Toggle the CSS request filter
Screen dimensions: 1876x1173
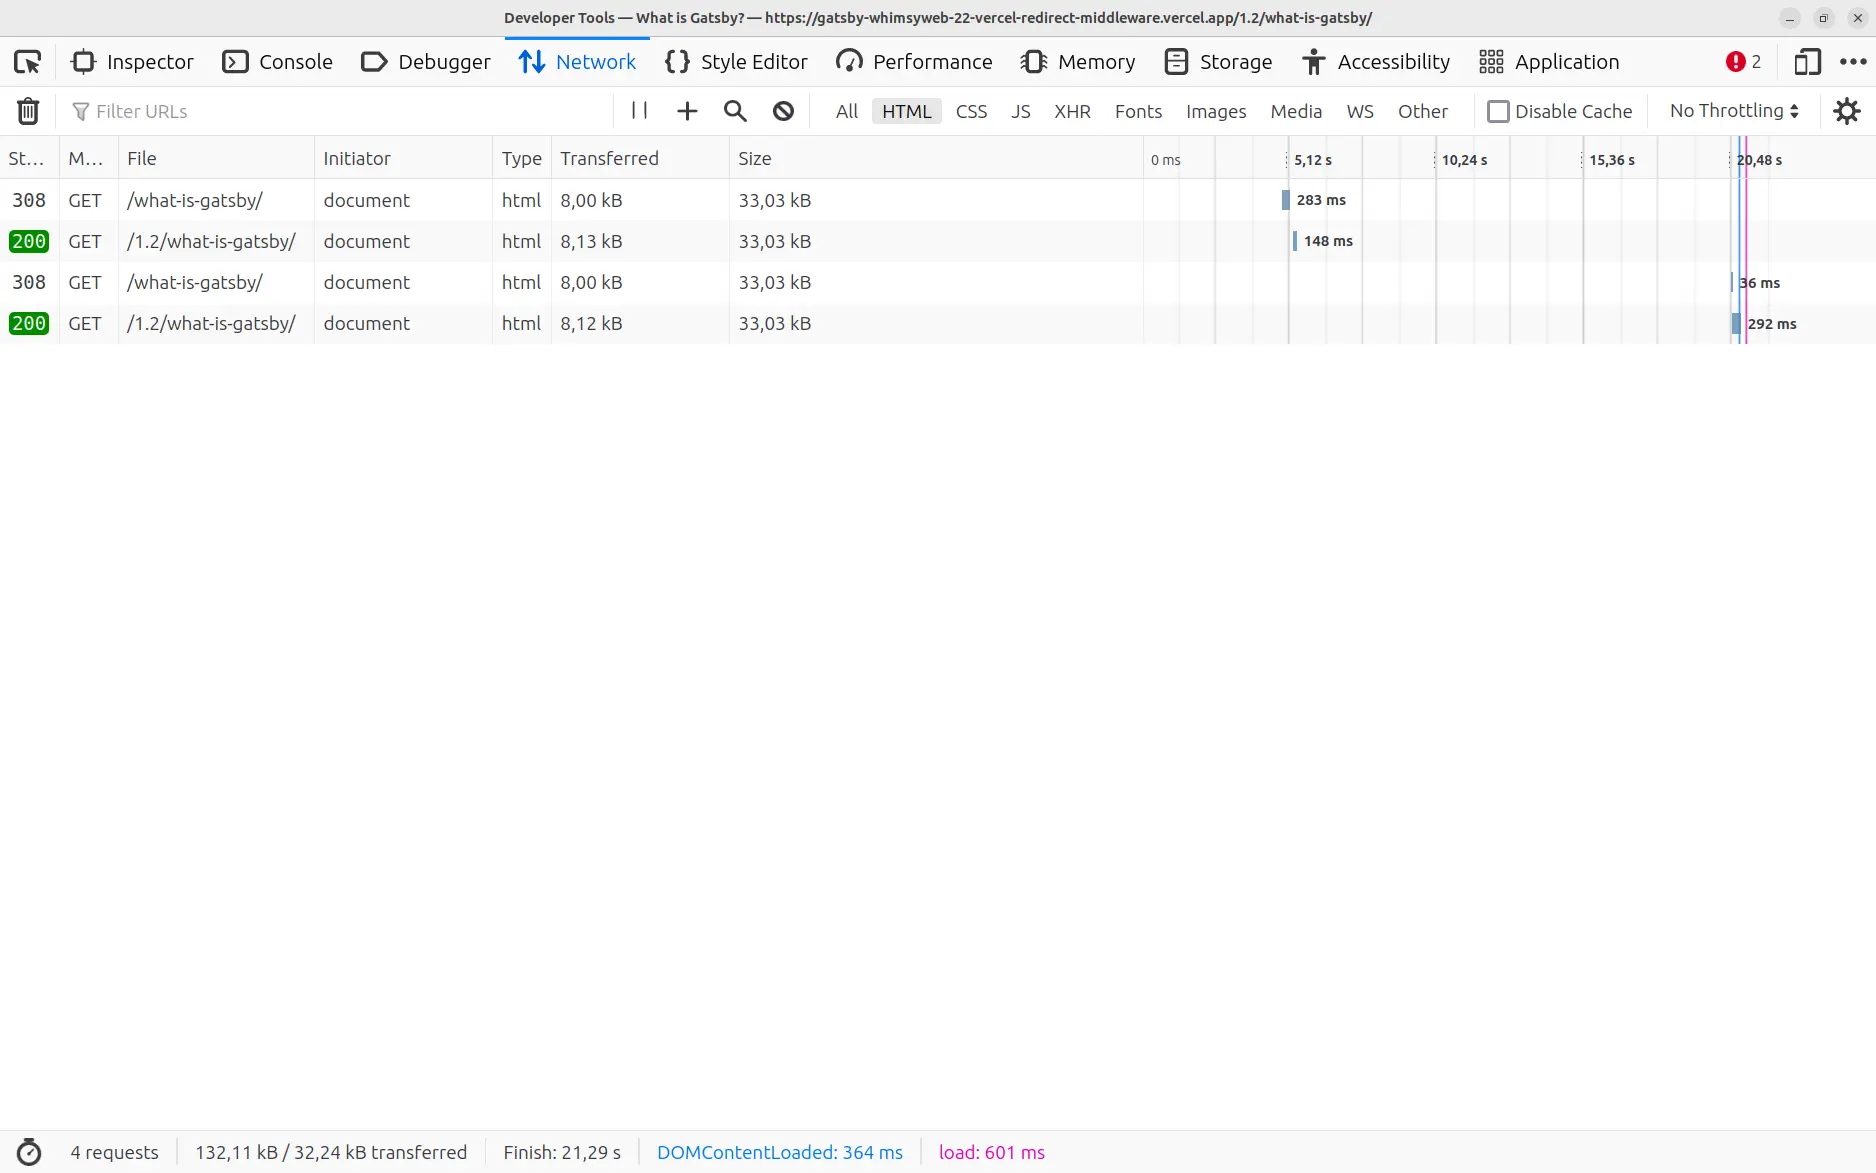(971, 111)
